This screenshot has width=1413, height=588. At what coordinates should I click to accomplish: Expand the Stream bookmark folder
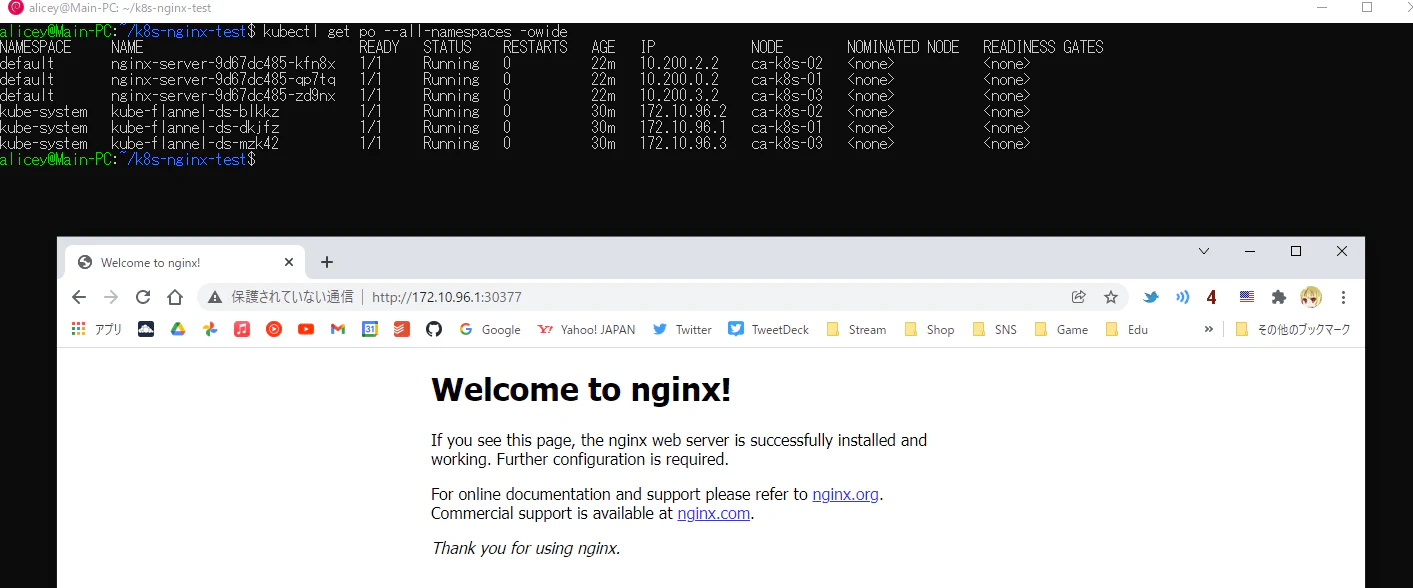(856, 329)
